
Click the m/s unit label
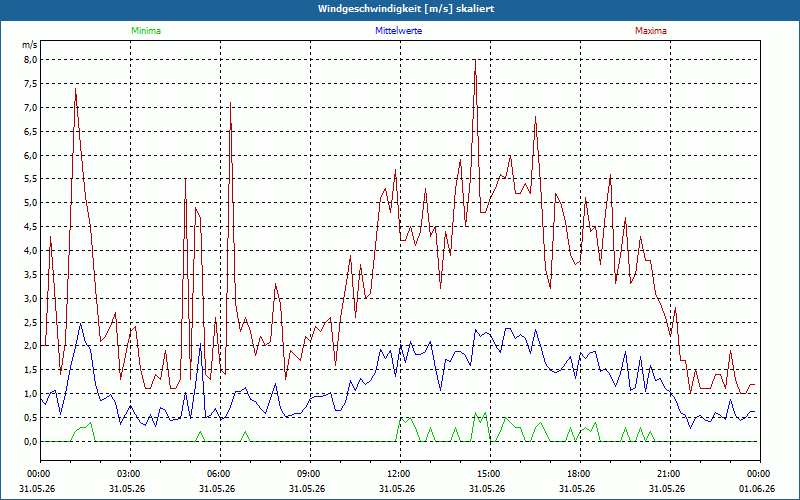[30, 45]
